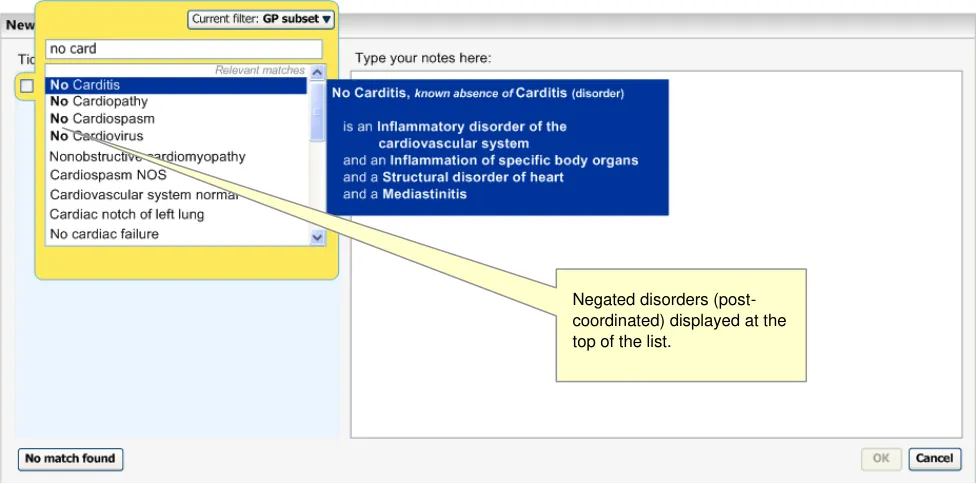This screenshot has height=484, width=976.
Task: Click the search field containing 'no card'
Action: pyautogui.click(x=184, y=49)
